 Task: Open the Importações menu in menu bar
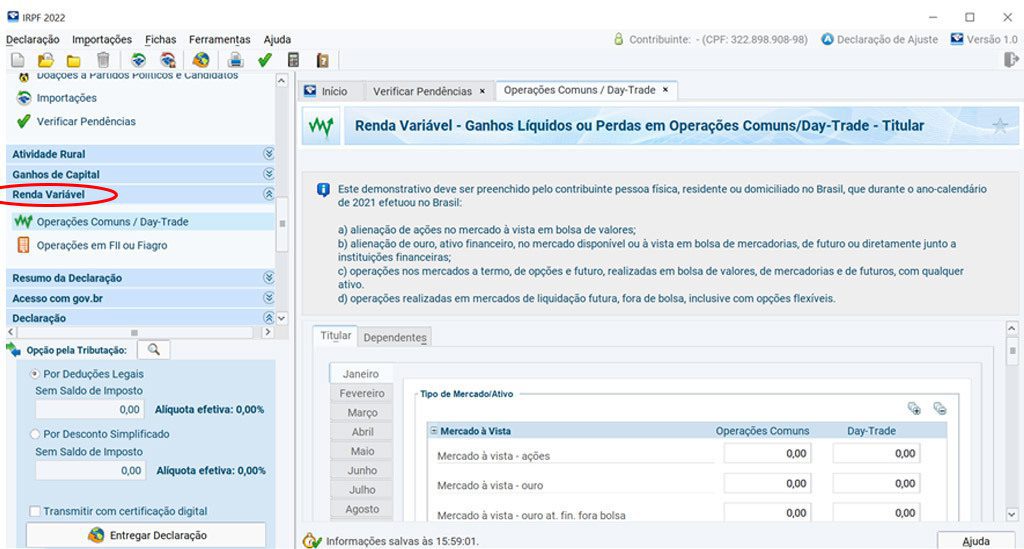pyautogui.click(x=102, y=39)
